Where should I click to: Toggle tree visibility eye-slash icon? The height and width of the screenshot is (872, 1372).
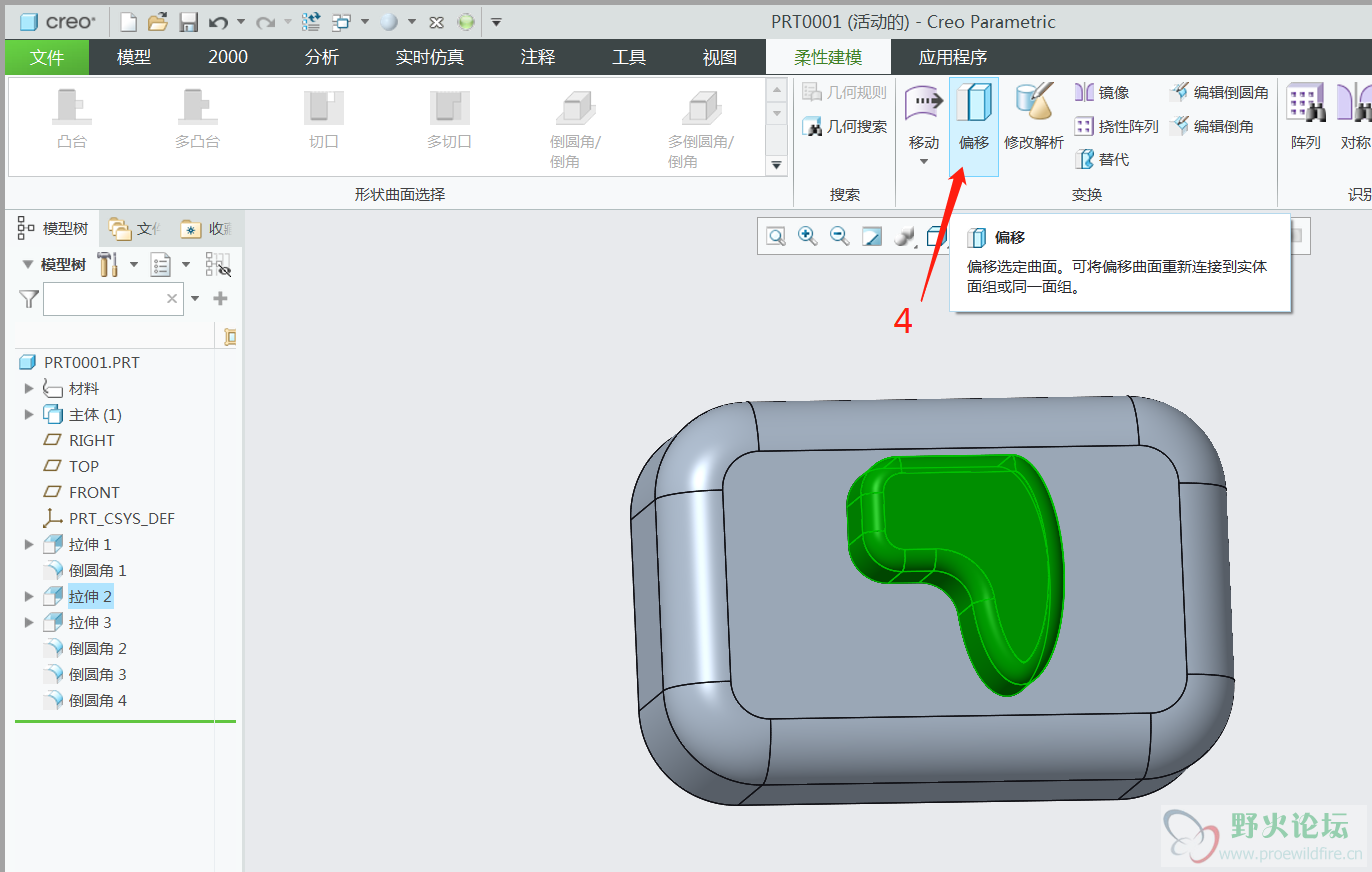pos(218,265)
